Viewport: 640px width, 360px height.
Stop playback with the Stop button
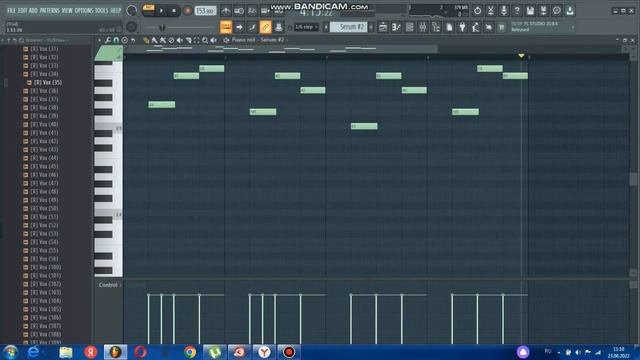pos(174,11)
